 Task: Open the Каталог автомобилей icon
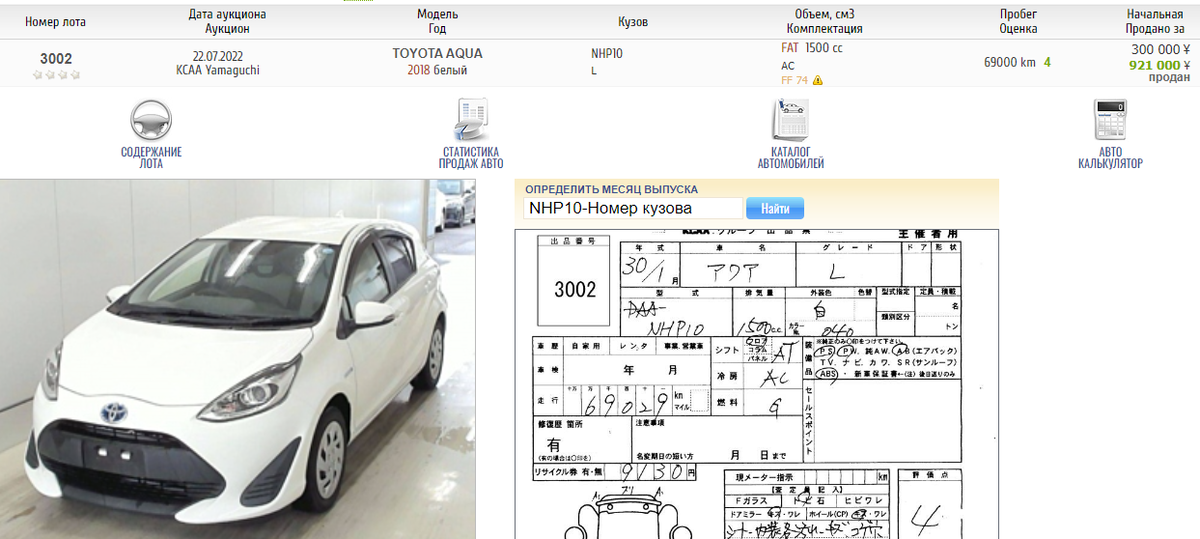[790, 120]
